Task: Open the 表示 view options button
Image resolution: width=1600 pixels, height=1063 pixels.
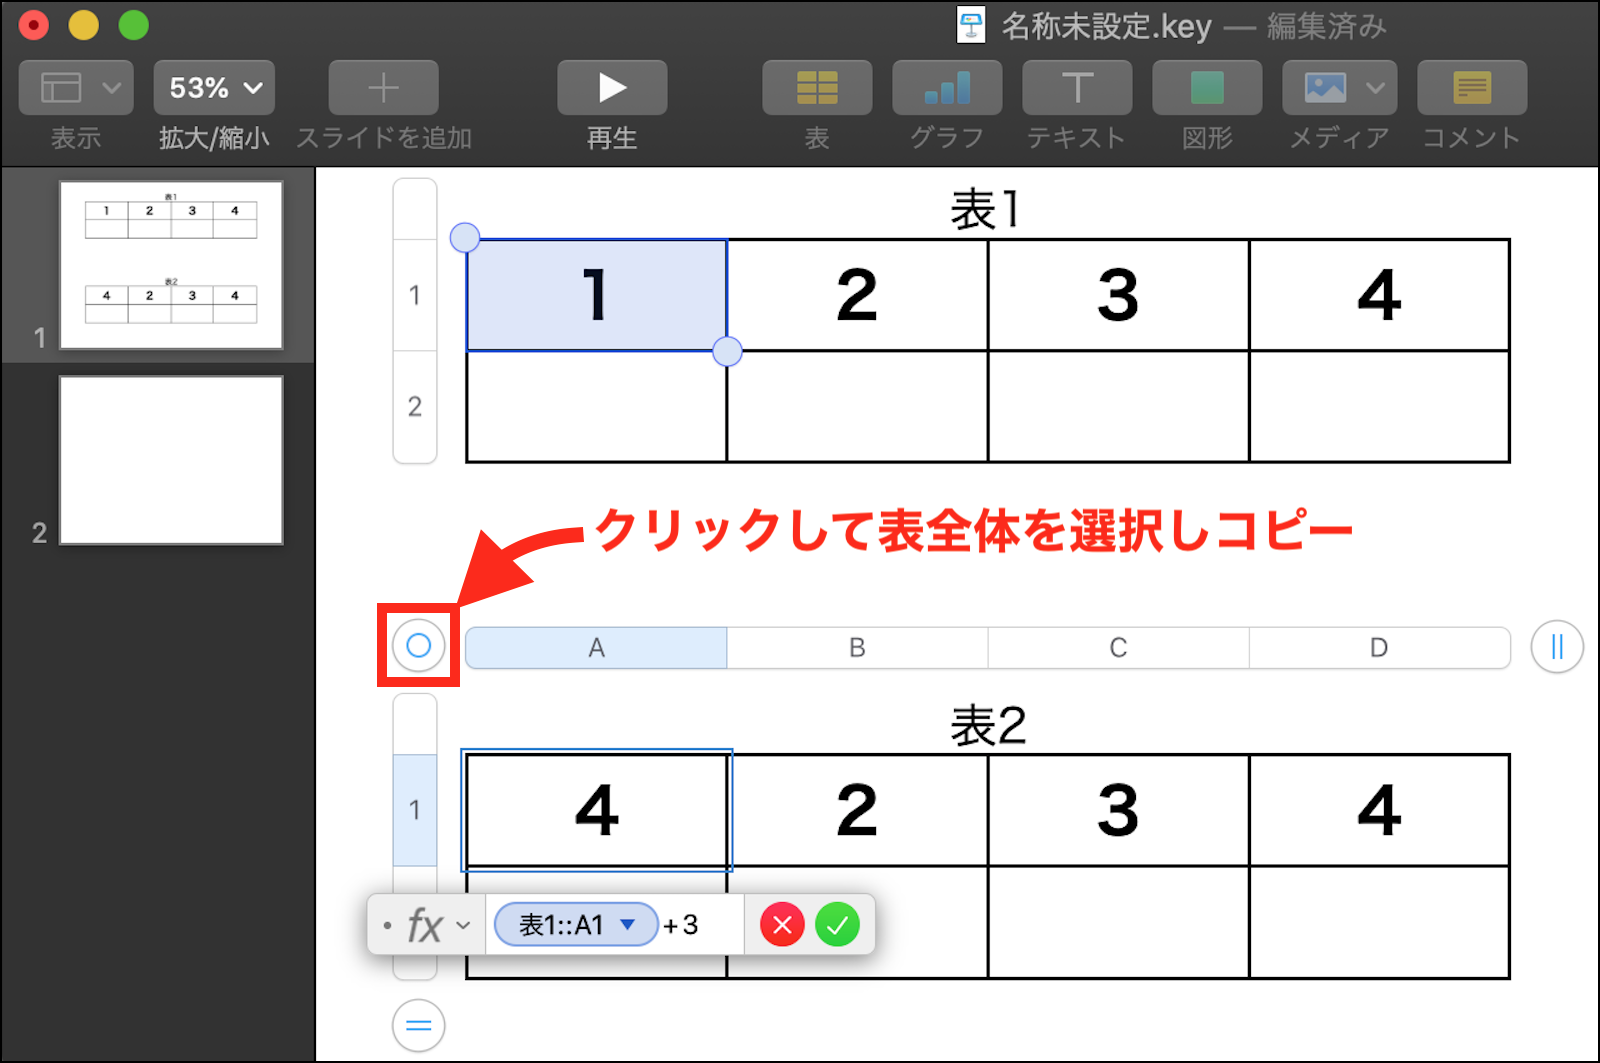Action: click(76, 88)
